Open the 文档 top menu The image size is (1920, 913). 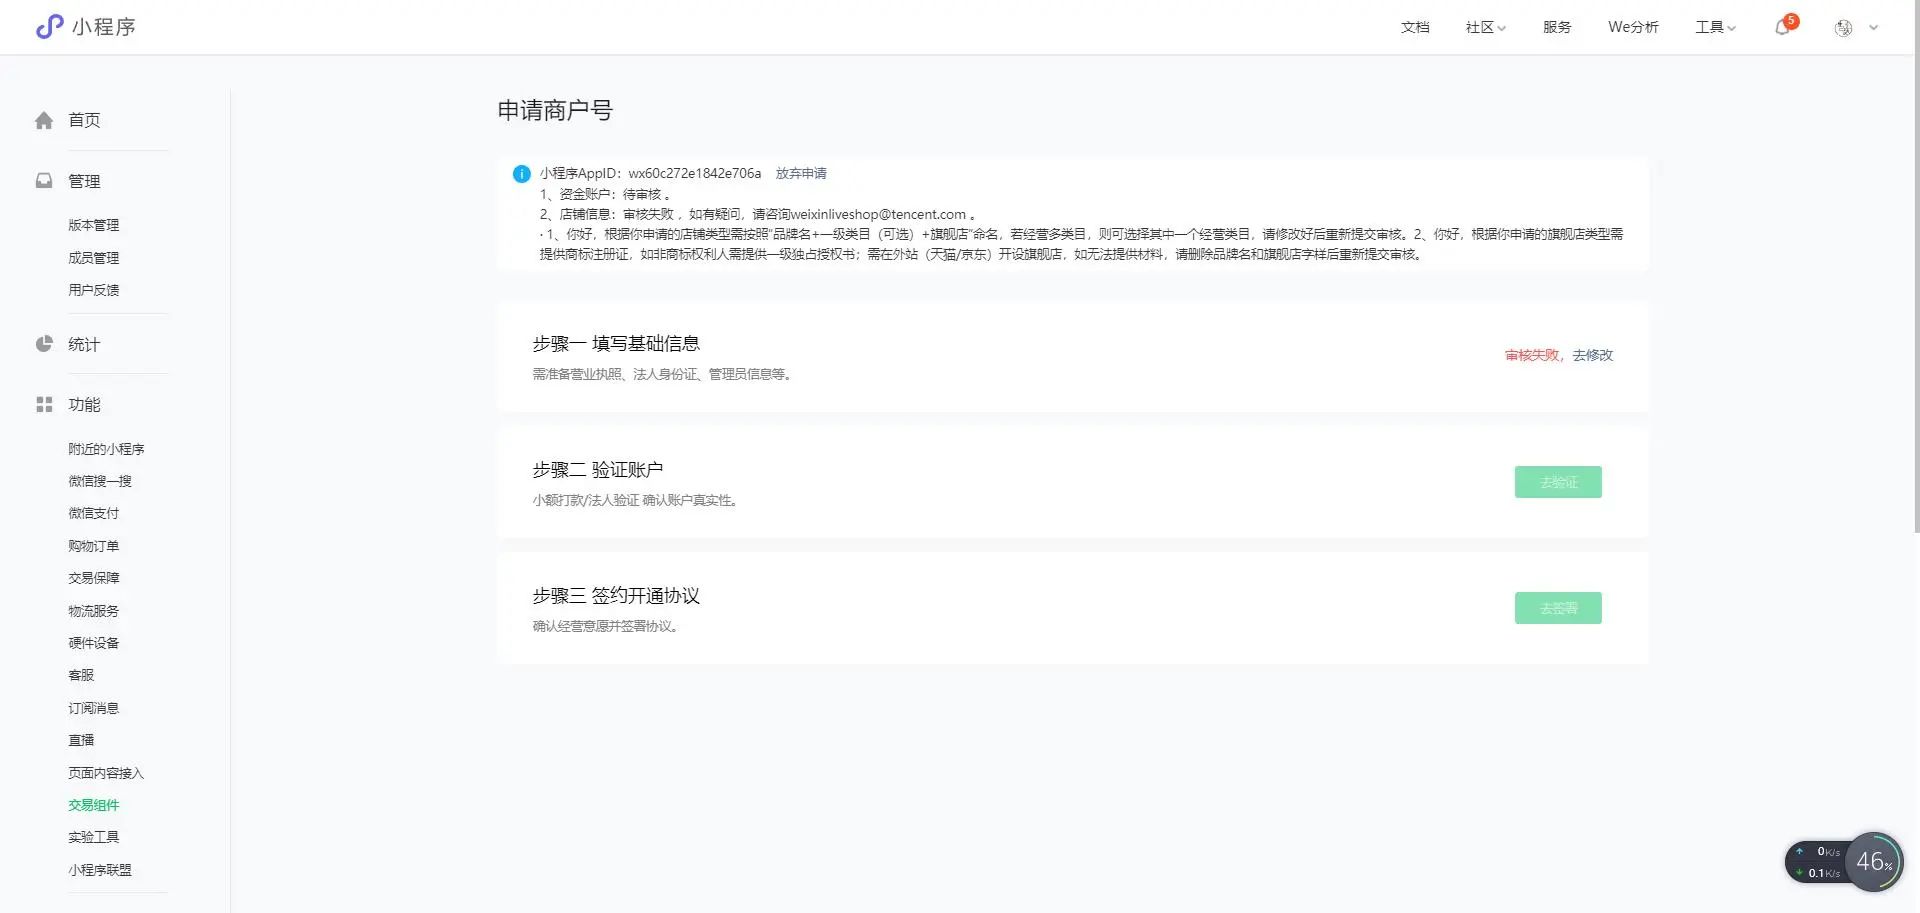coord(1415,27)
